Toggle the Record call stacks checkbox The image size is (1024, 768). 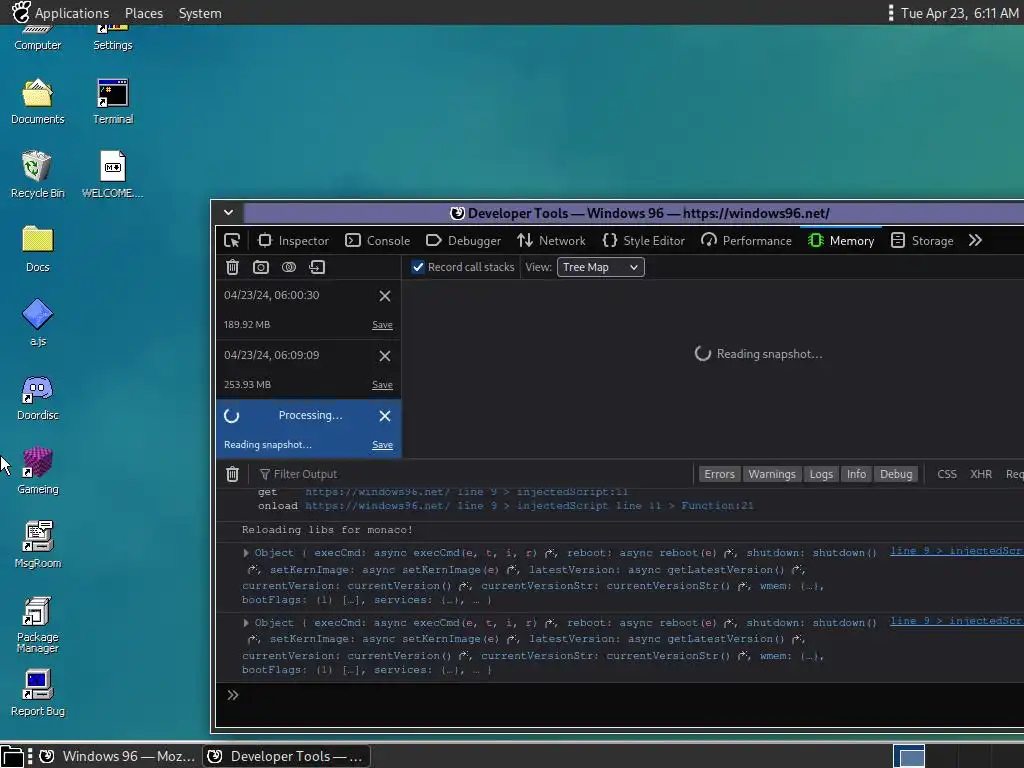[x=418, y=267]
